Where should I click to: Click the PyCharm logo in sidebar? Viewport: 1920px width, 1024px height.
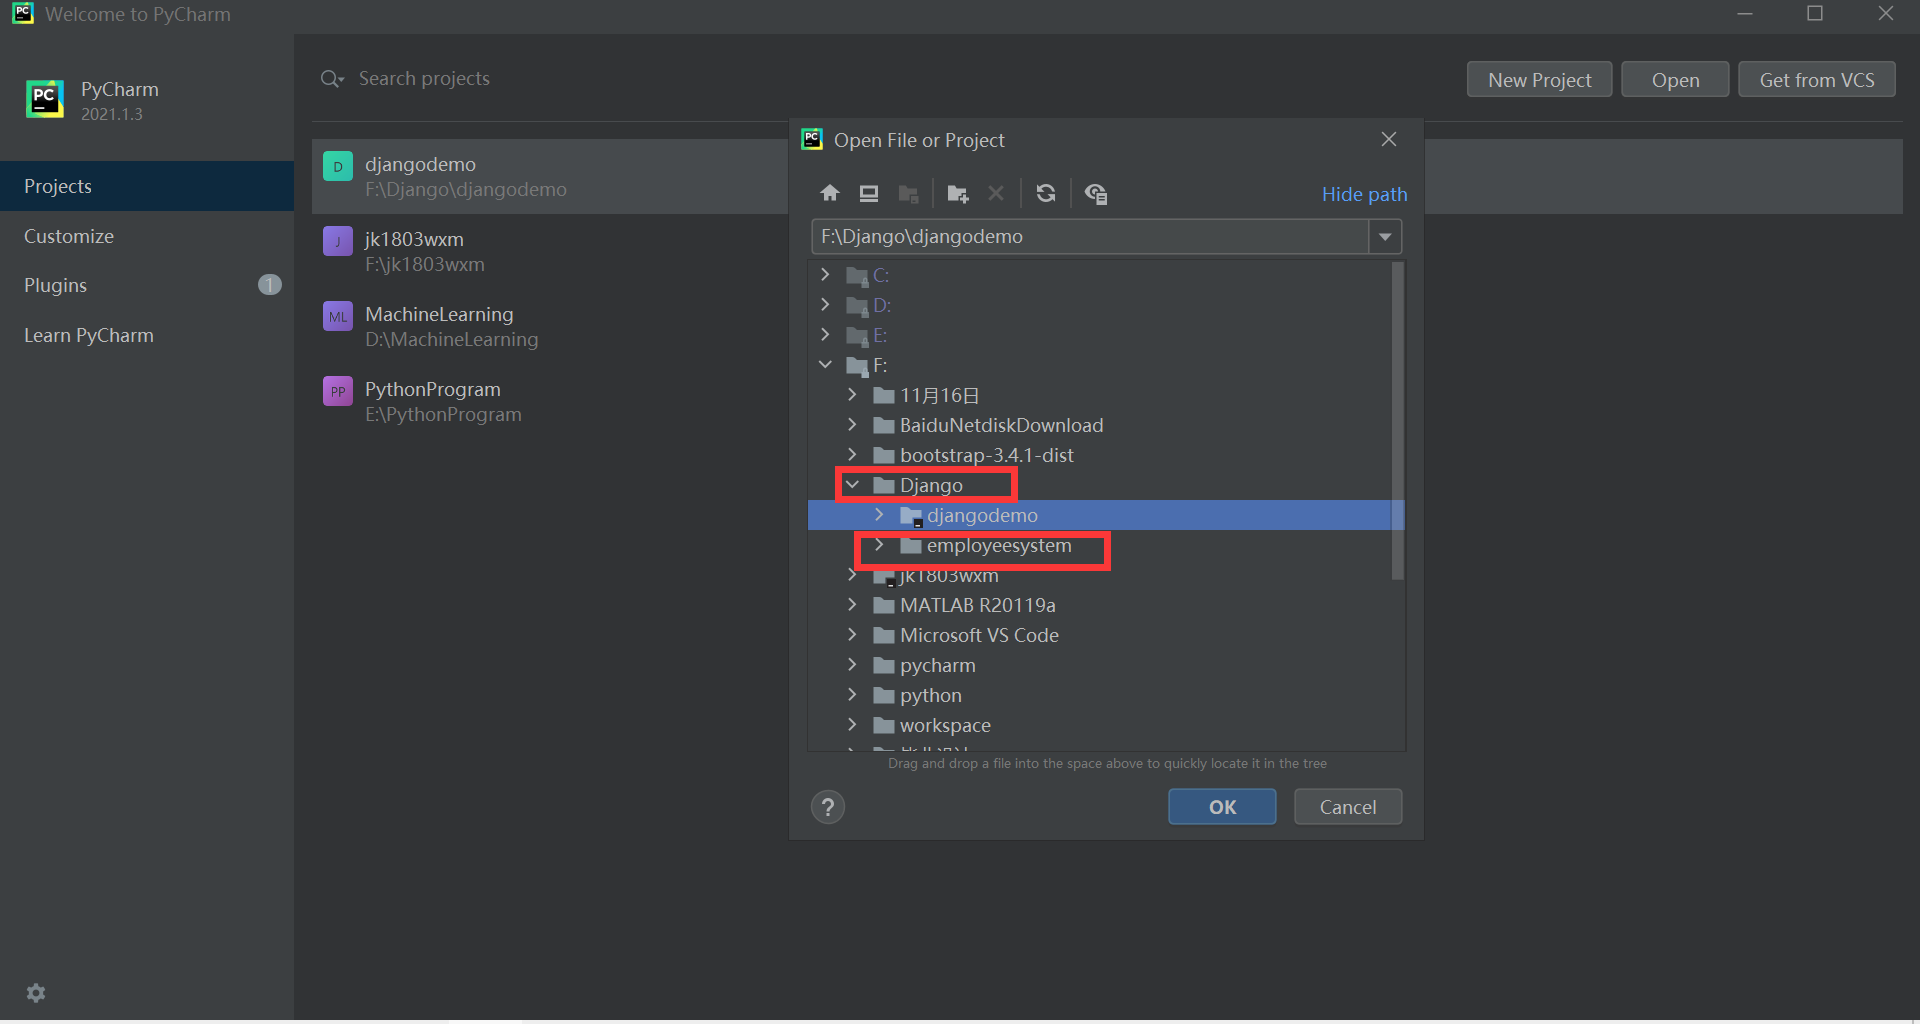coord(45,99)
